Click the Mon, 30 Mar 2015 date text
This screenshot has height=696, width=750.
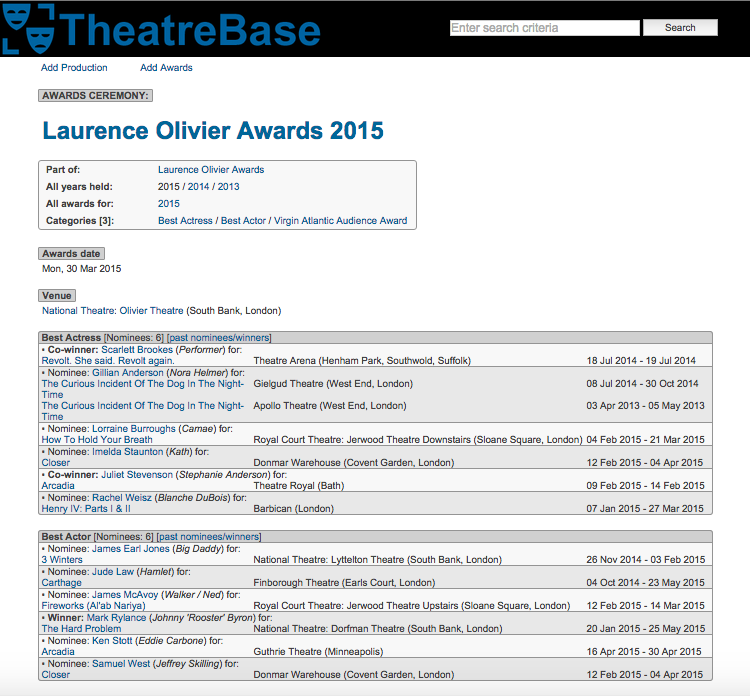[82, 268]
